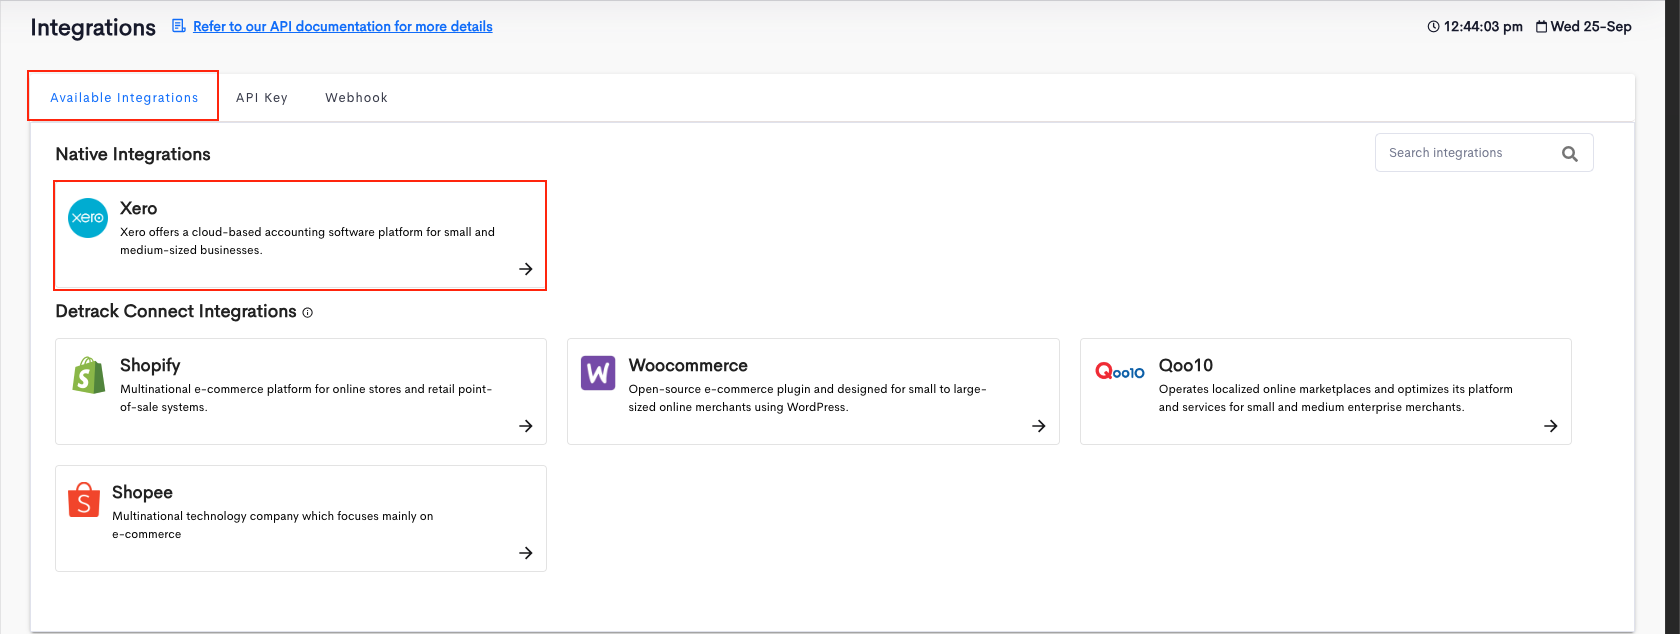This screenshot has height=634, width=1680.
Task: Click the Shopee orange bag logo
Action: [84, 501]
